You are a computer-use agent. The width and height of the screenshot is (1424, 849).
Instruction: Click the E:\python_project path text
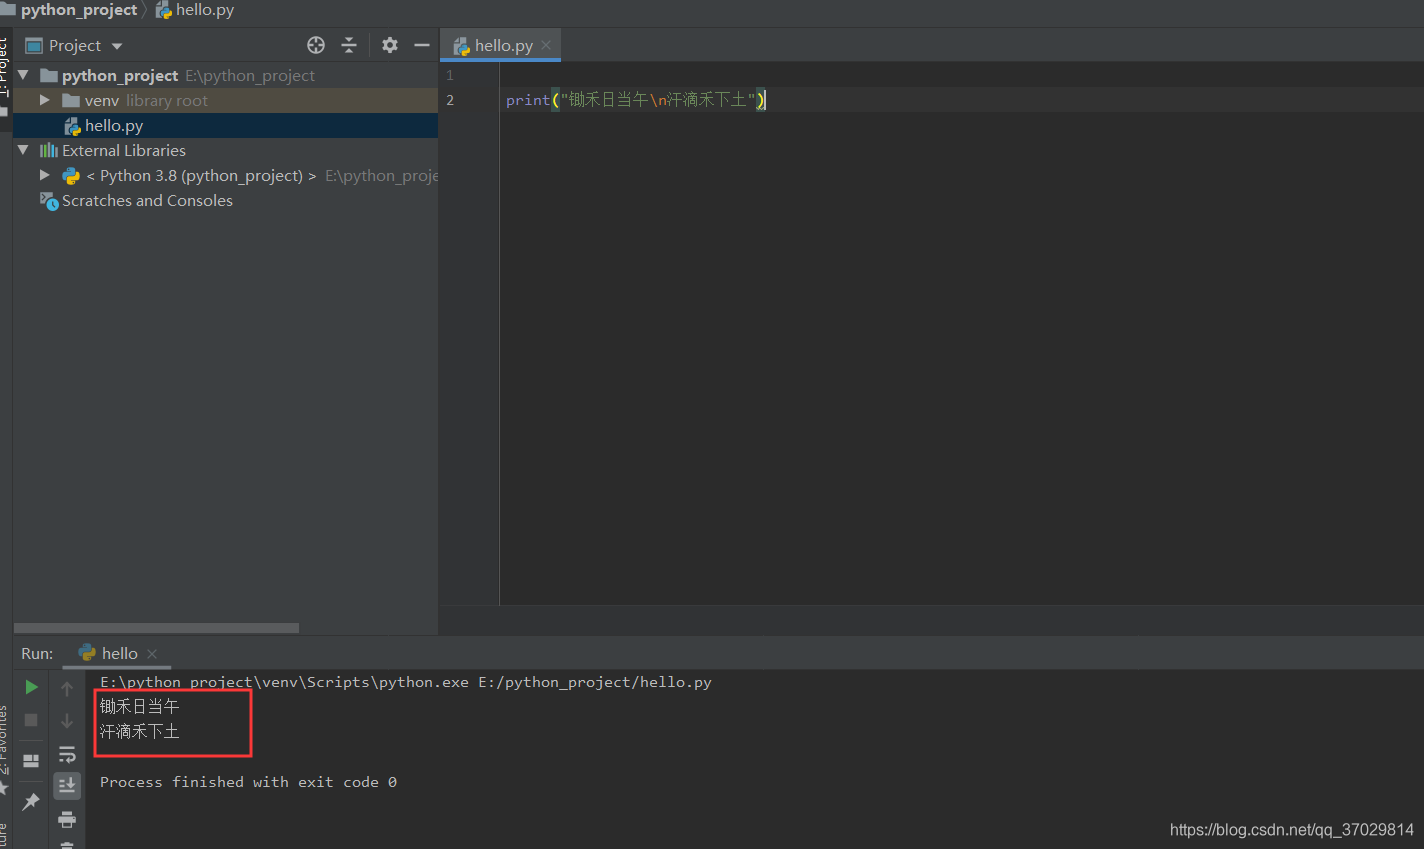click(250, 75)
